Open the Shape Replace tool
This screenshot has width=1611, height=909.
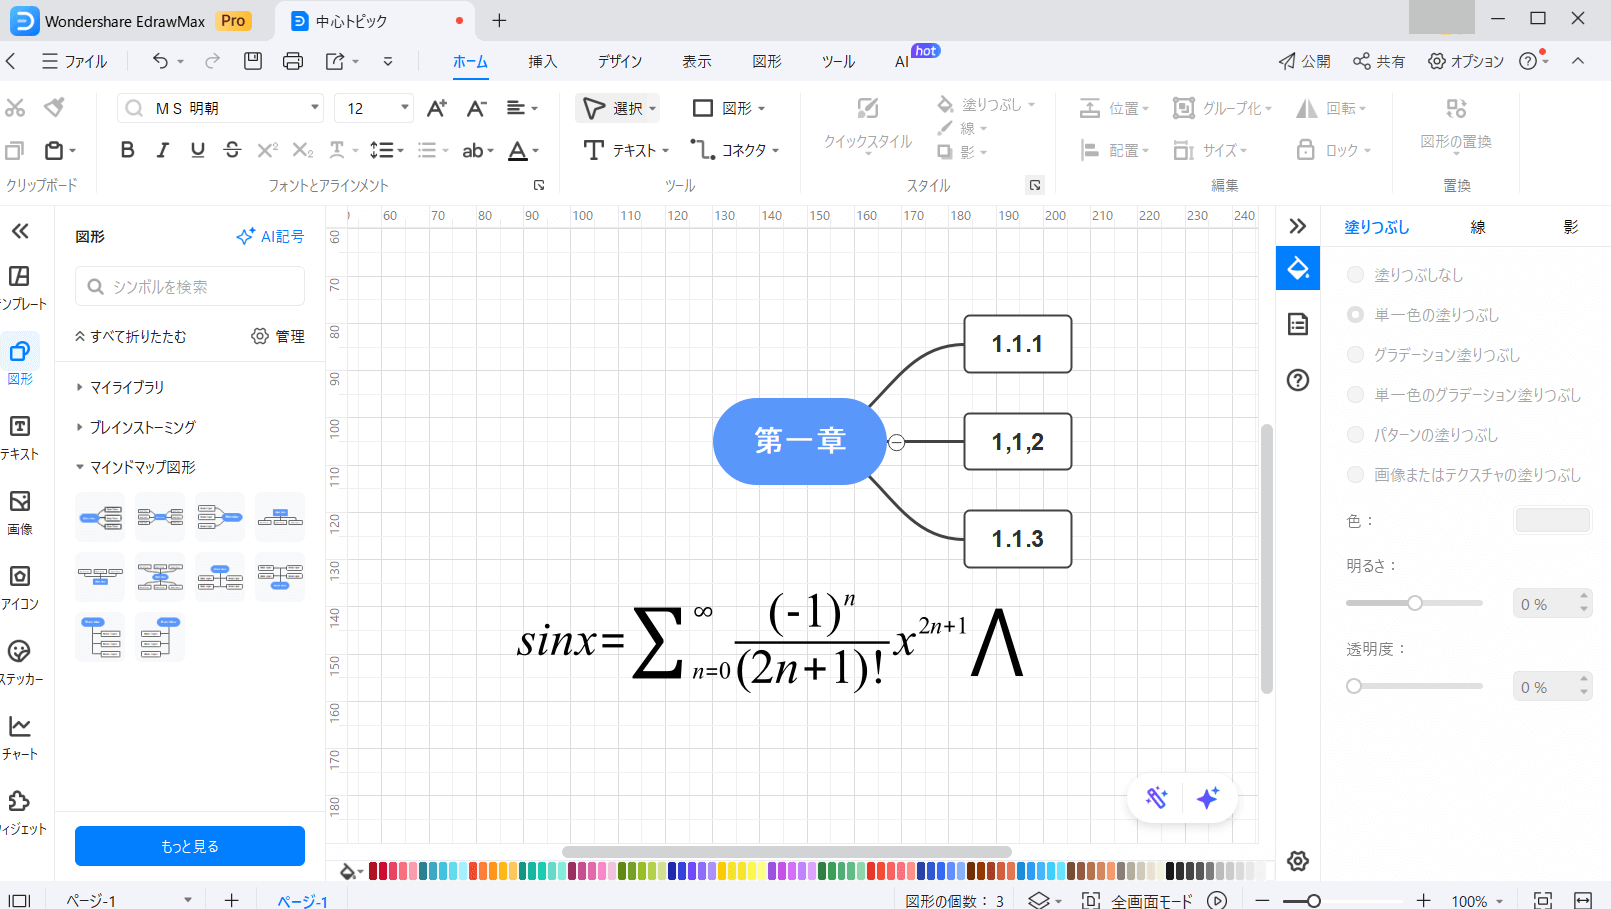point(1456,125)
